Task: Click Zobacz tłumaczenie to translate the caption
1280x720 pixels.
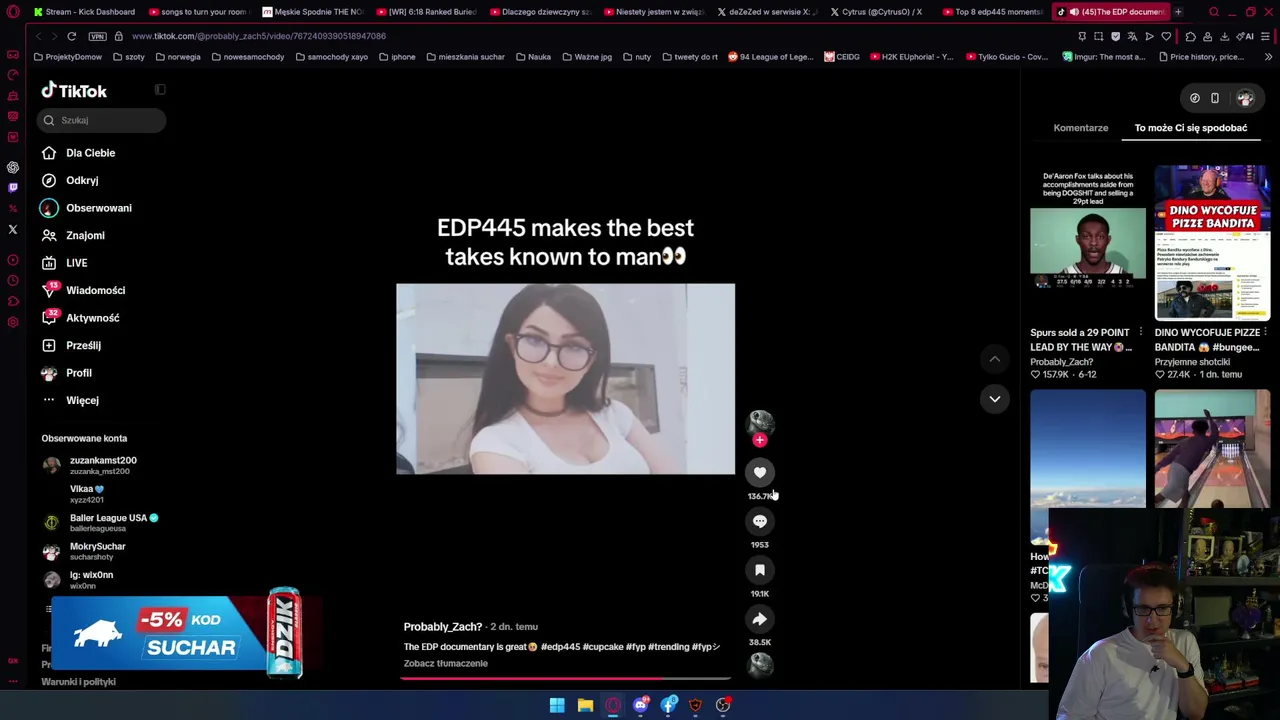Action: 446,663
